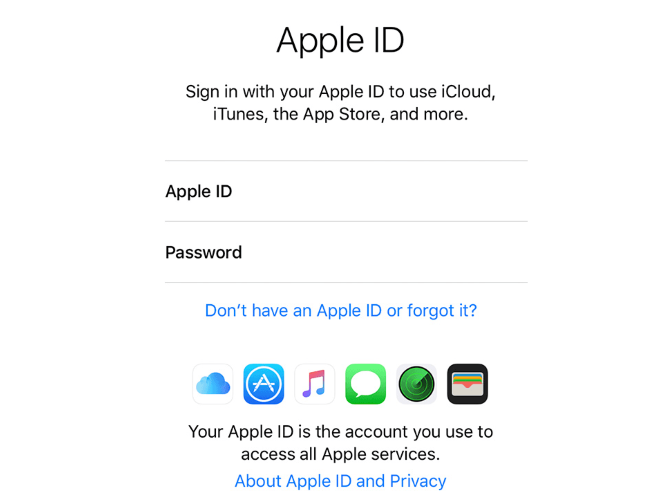Click the bold "Password" field label

pyautogui.click(x=203, y=252)
